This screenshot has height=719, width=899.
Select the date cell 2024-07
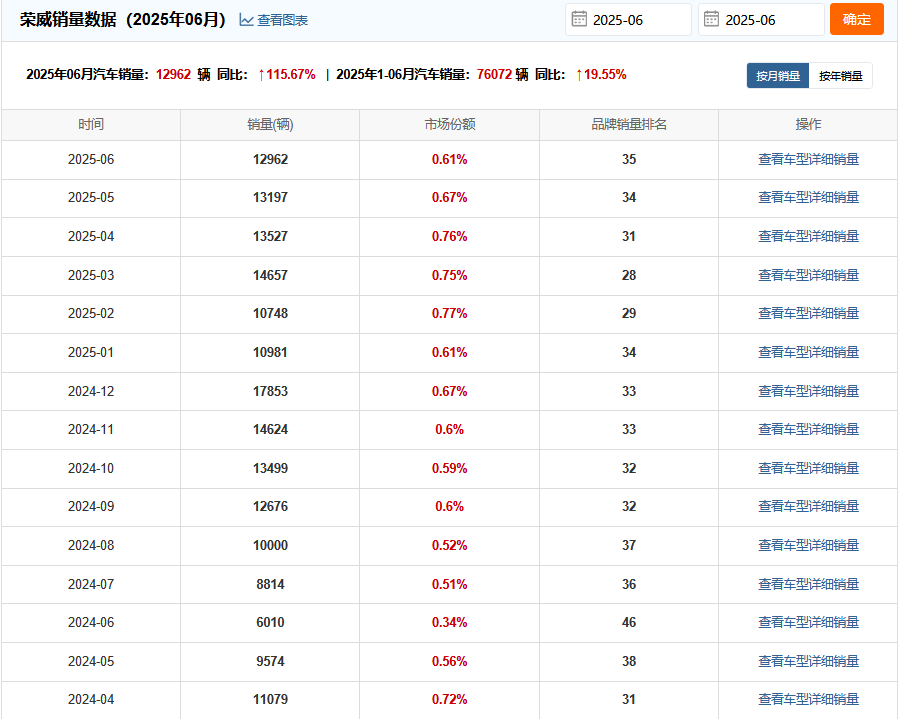[91, 584]
